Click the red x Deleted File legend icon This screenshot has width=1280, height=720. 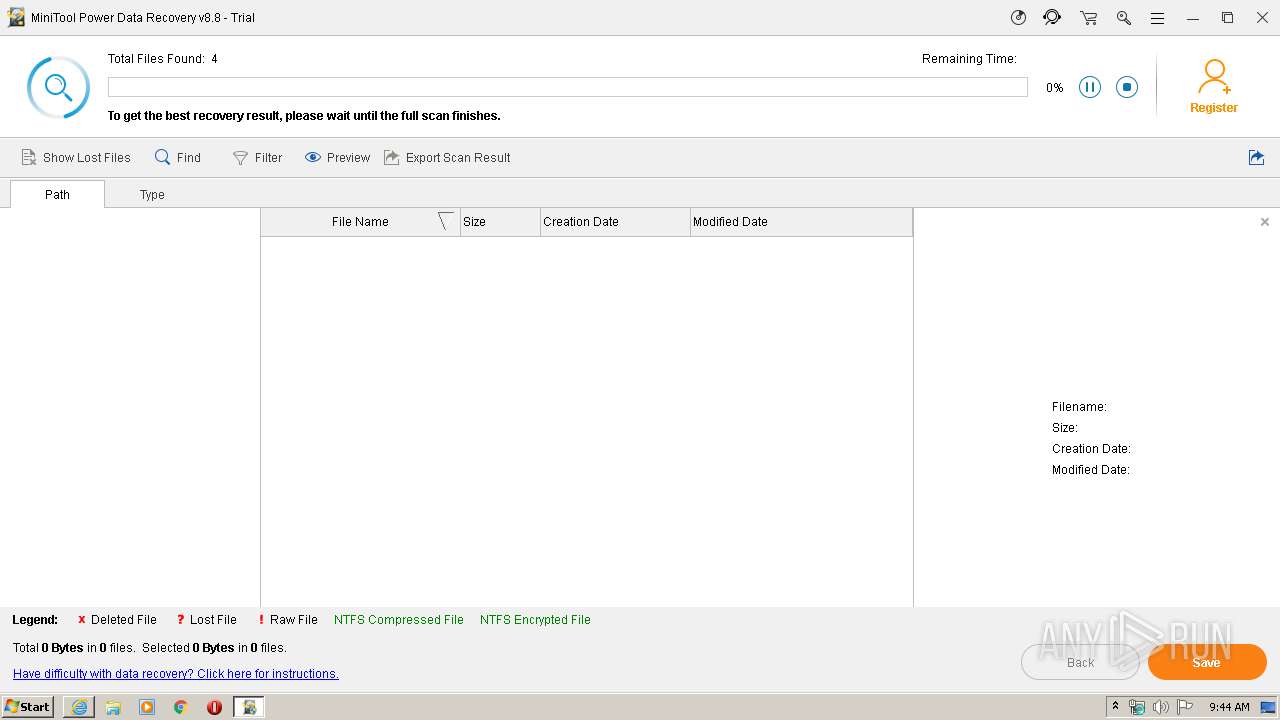tap(82, 620)
